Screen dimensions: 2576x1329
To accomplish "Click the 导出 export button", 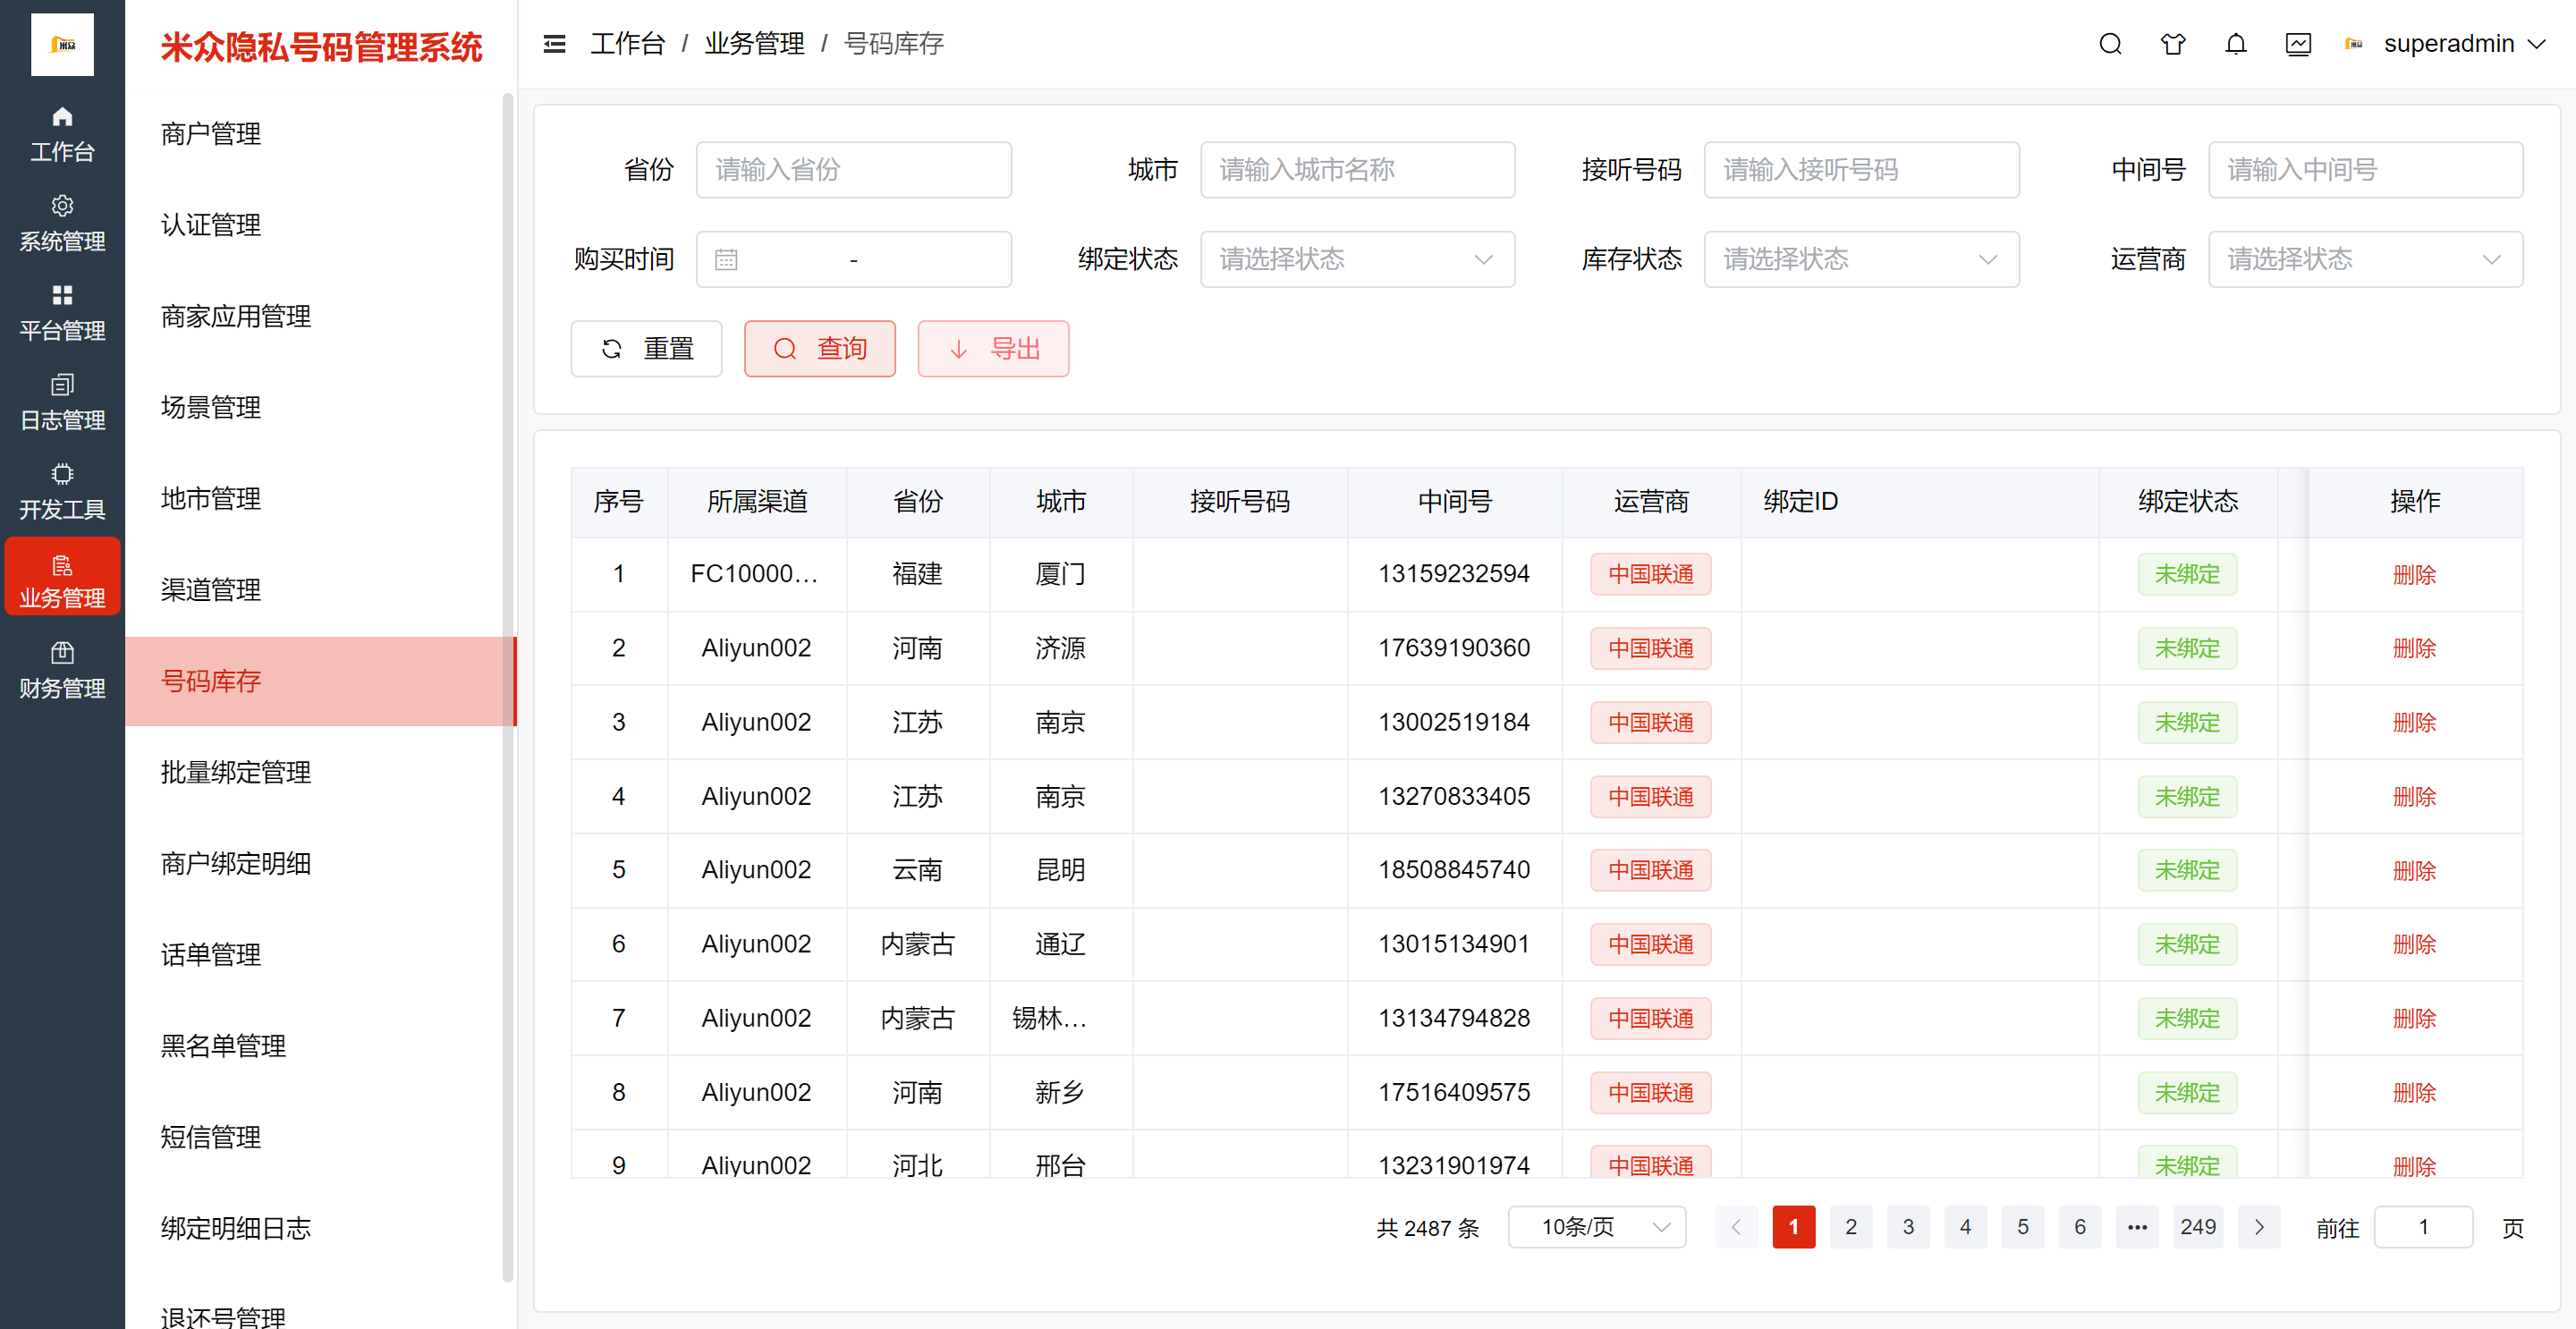I will (x=993, y=348).
